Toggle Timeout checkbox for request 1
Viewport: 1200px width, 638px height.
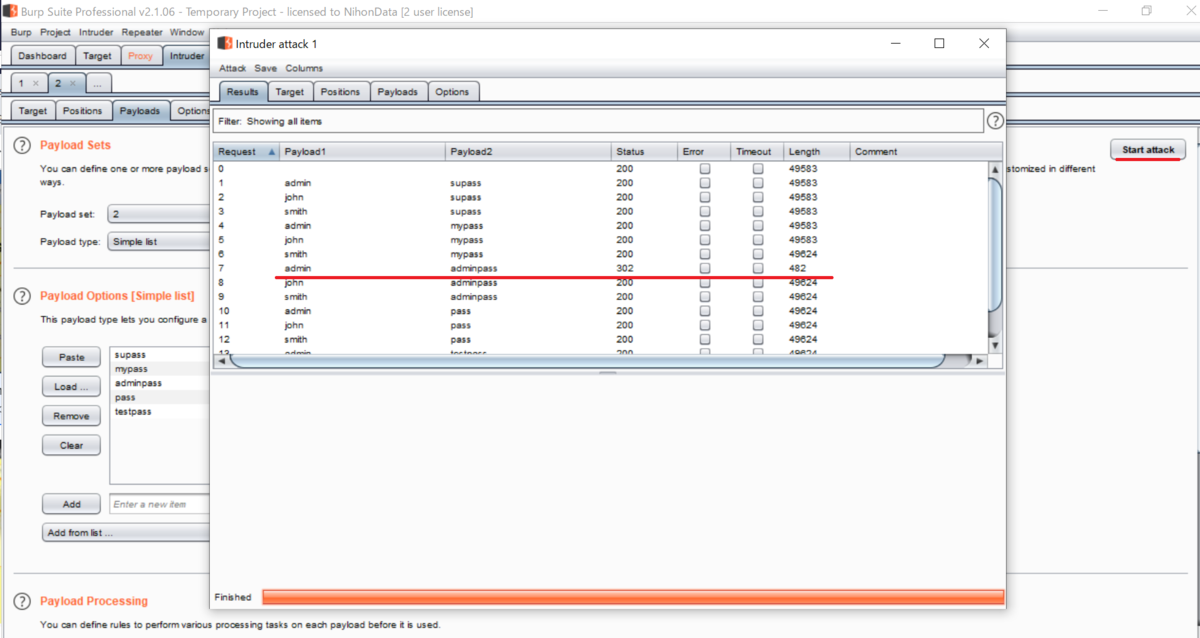(x=758, y=183)
